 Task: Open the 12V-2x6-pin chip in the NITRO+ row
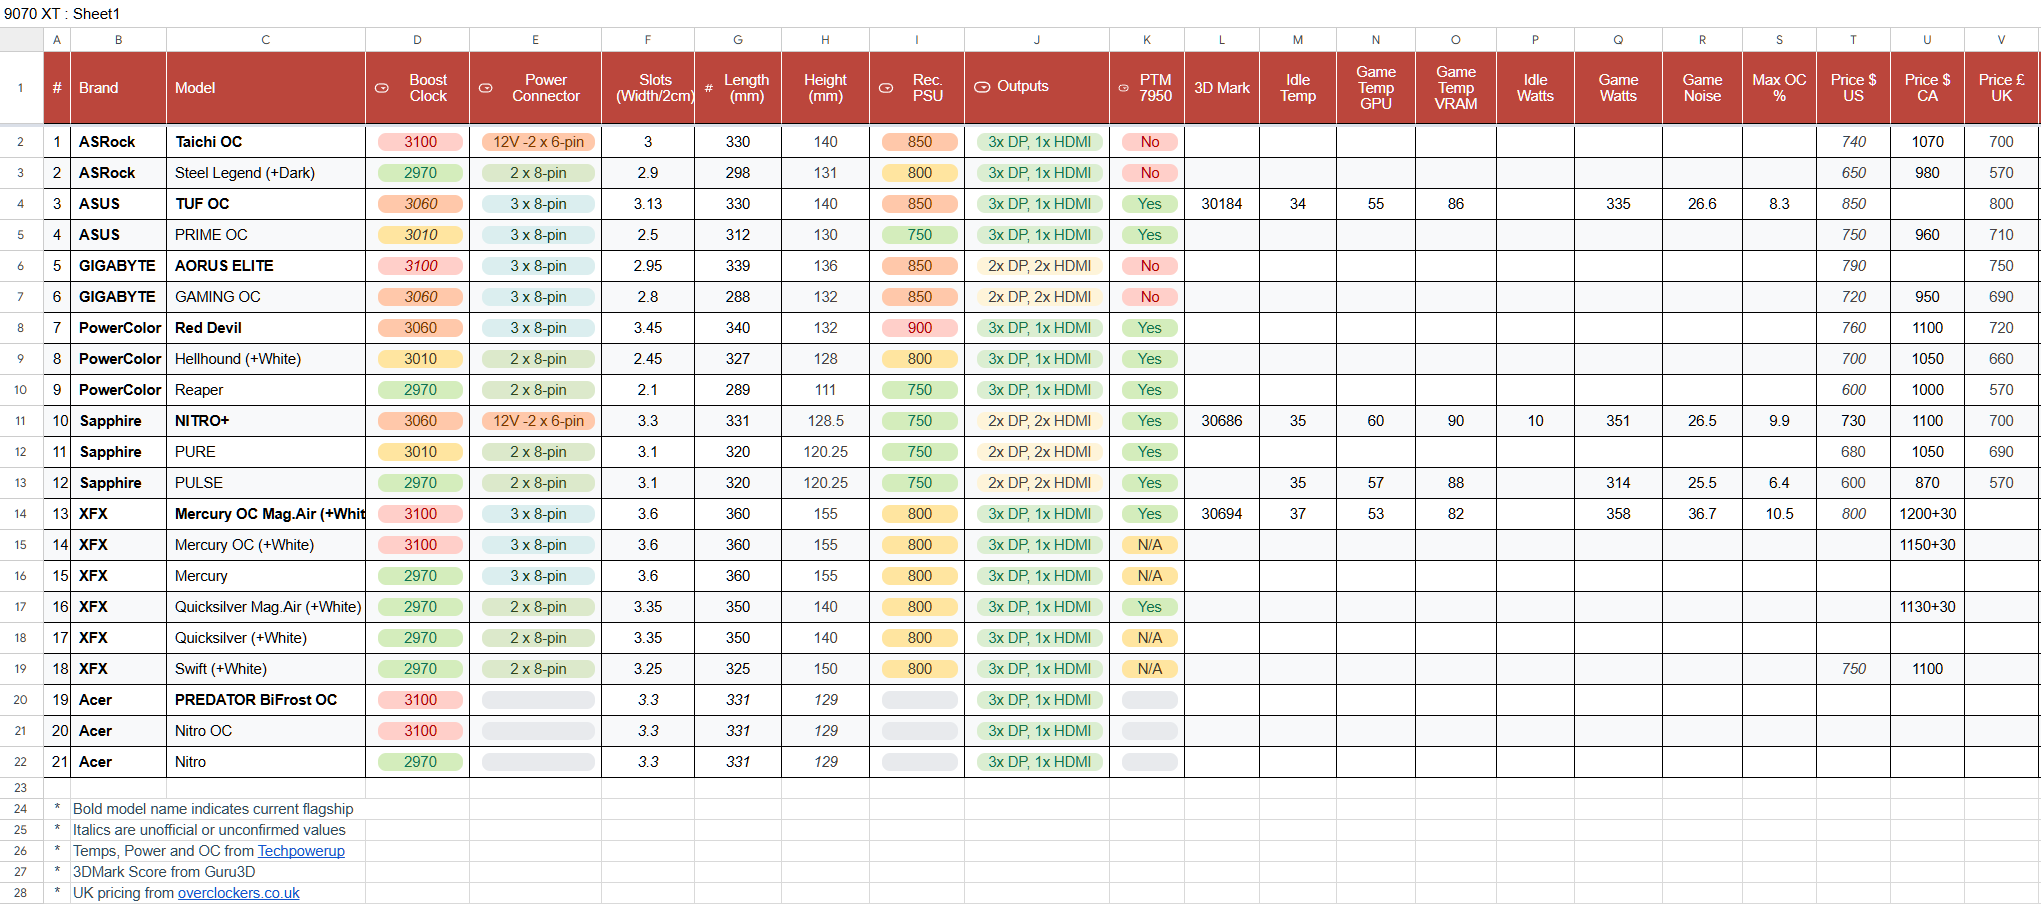click(538, 421)
